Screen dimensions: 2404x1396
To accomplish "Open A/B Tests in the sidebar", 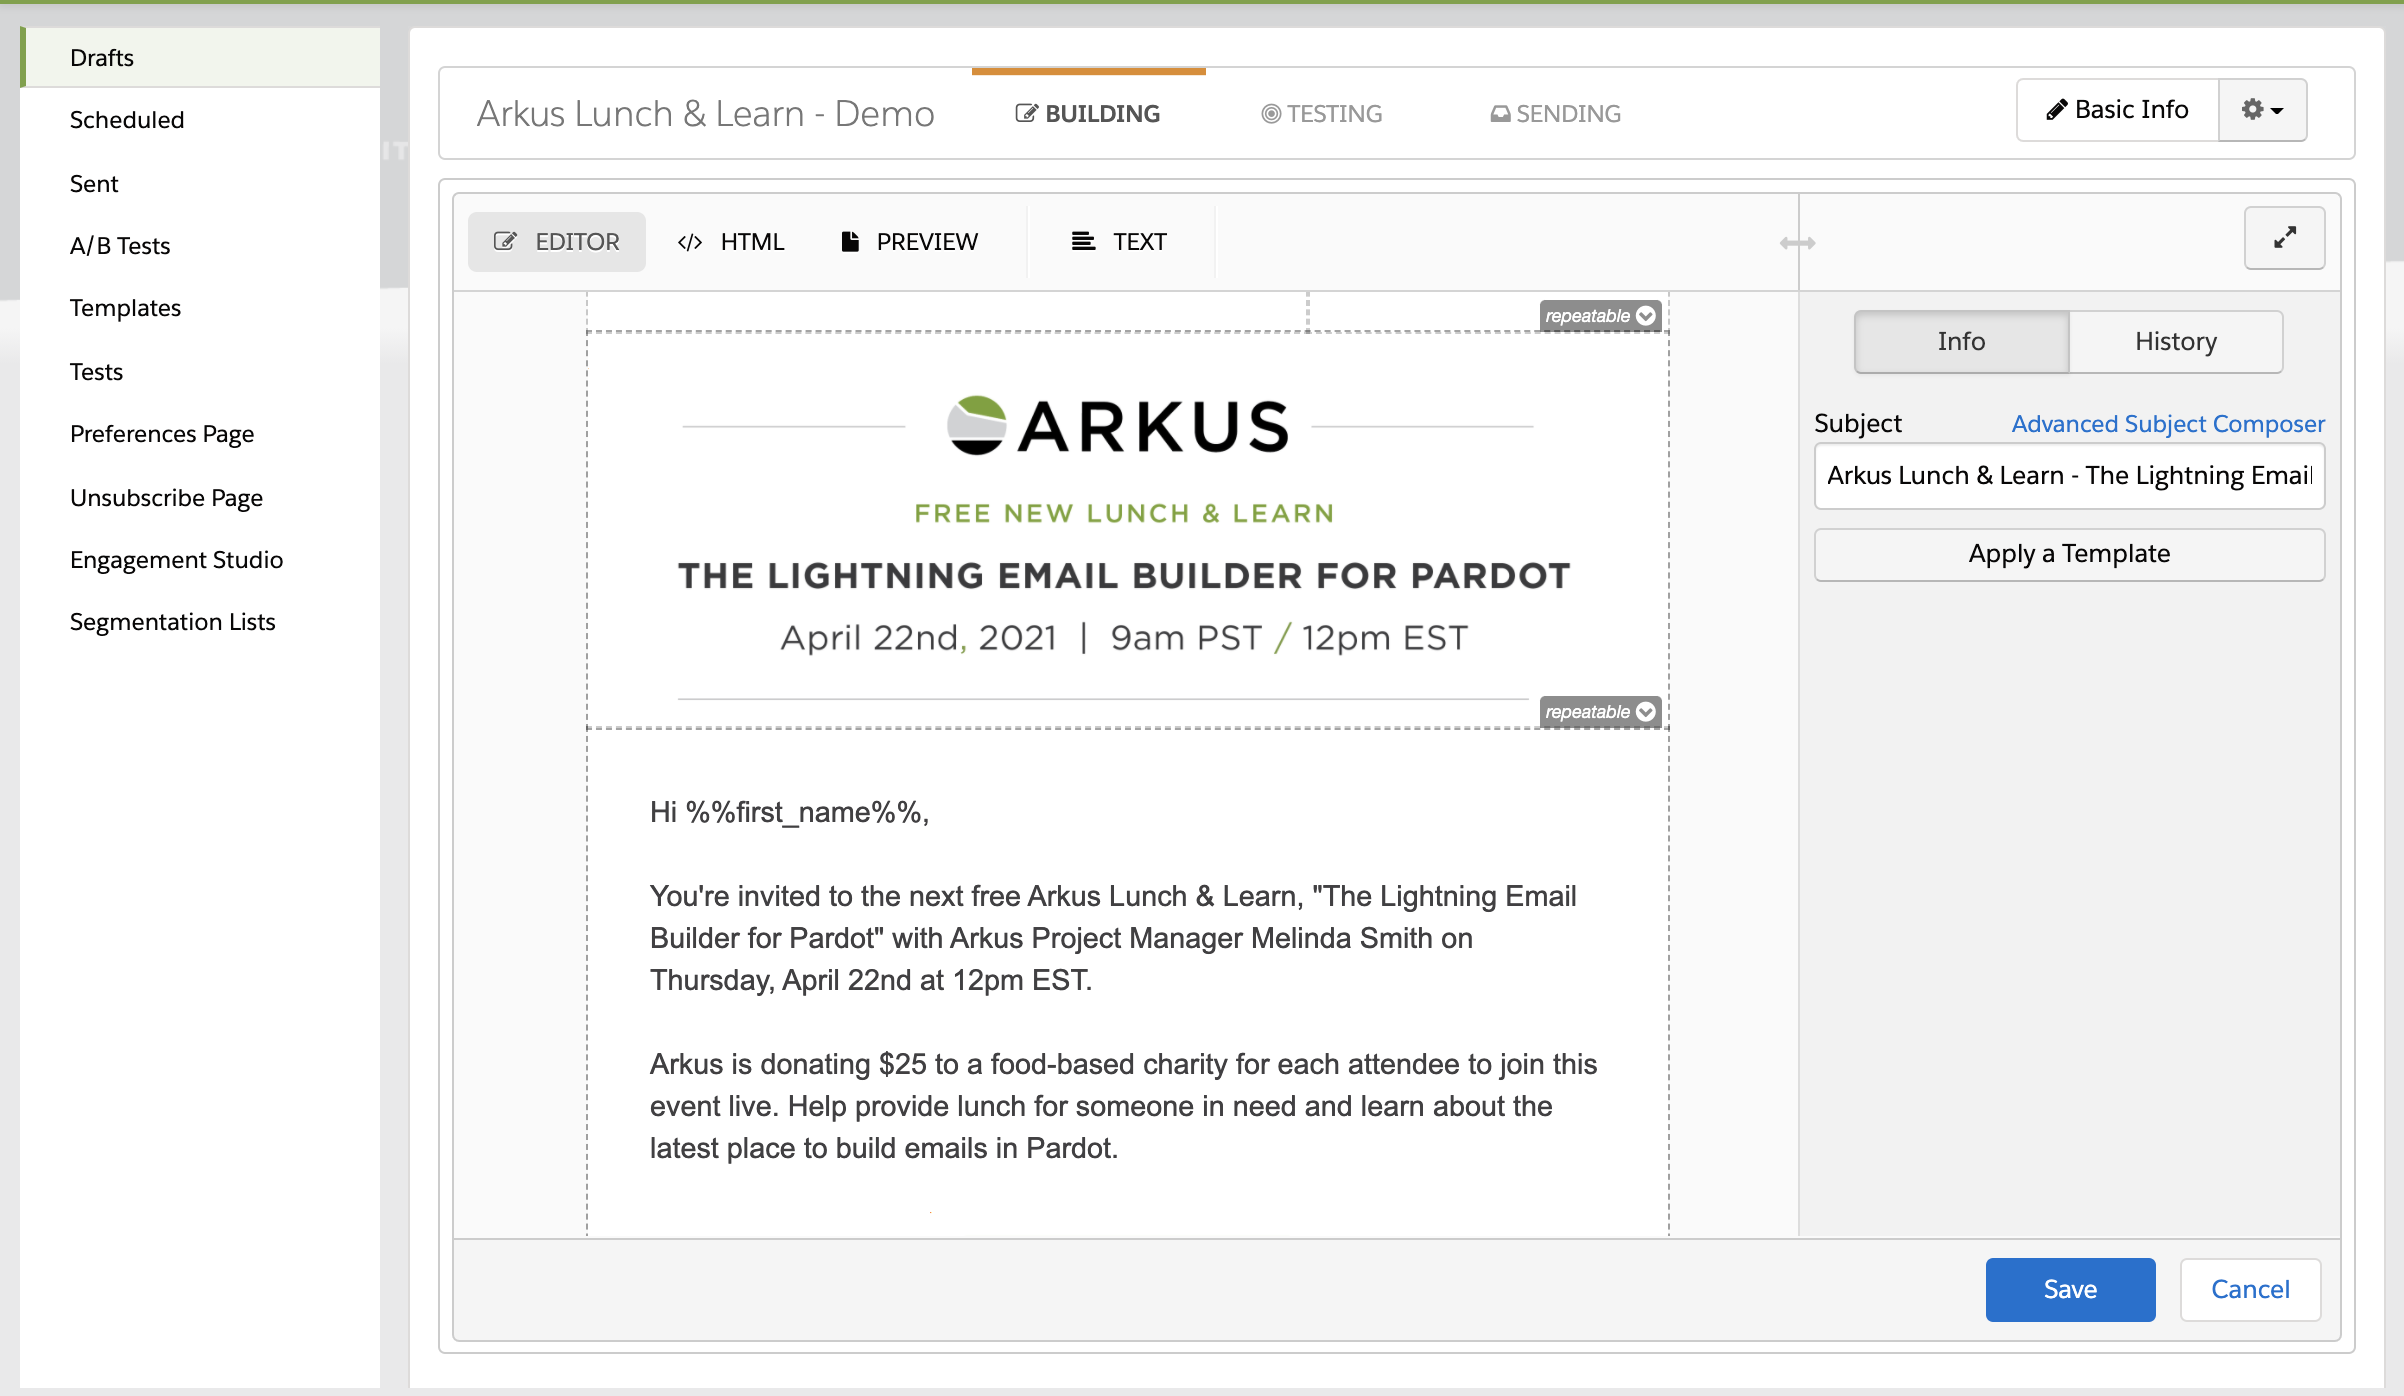I will (200, 246).
